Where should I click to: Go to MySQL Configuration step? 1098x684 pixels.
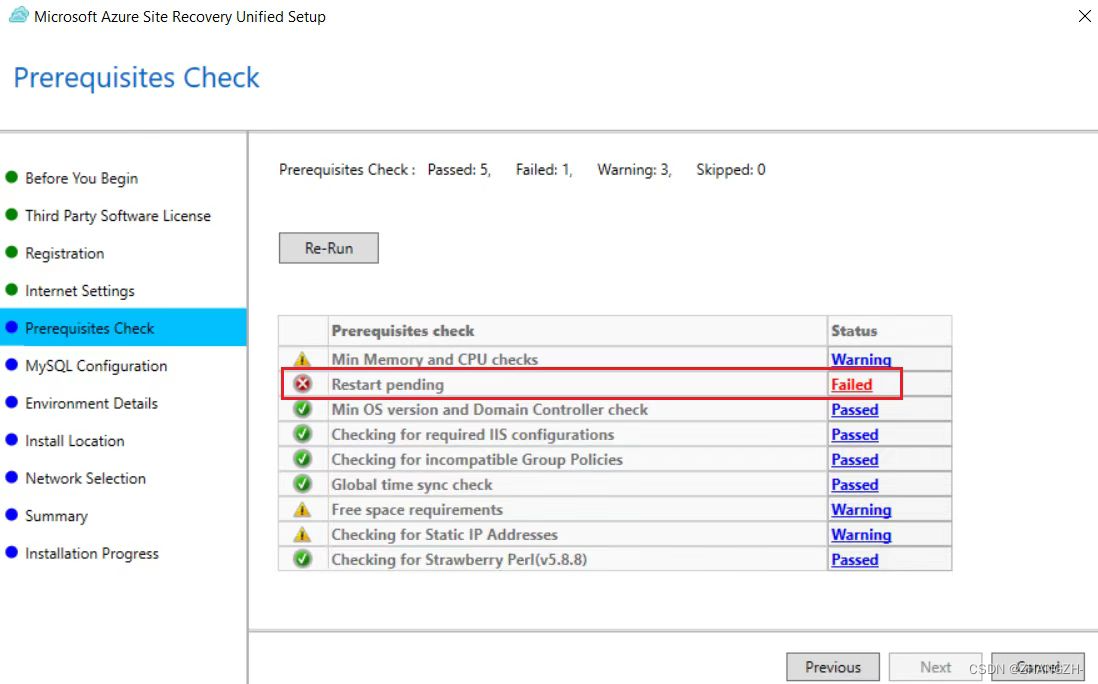click(x=96, y=365)
